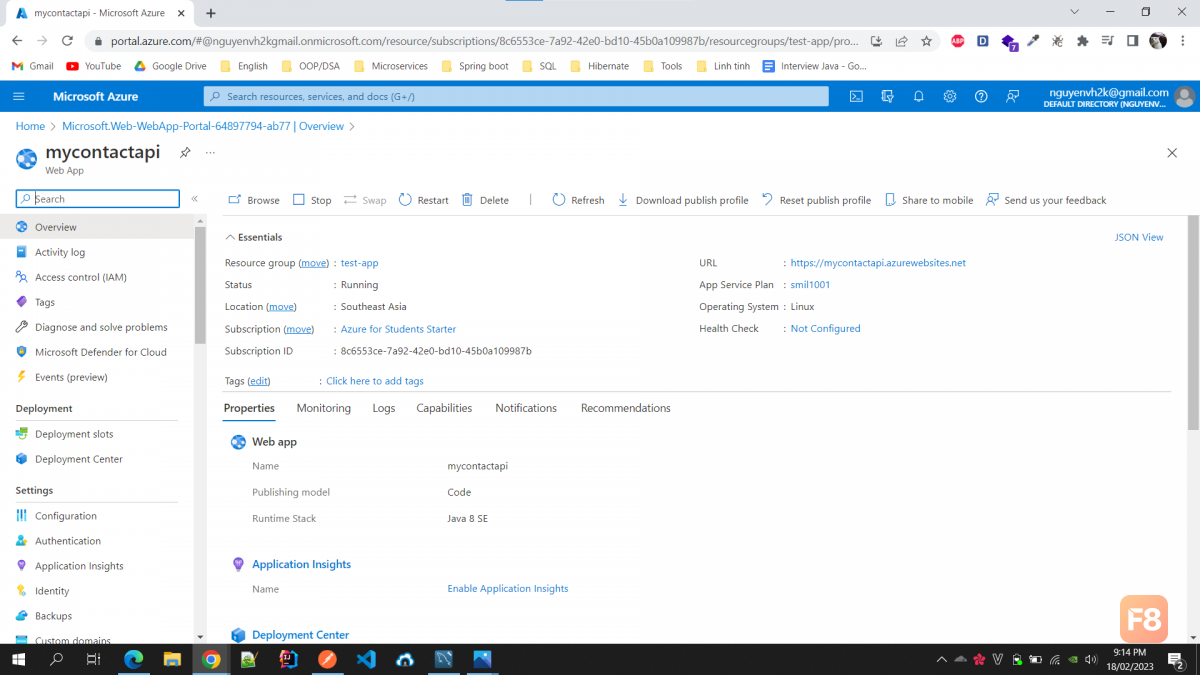Open the notifications bell

coord(918,96)
